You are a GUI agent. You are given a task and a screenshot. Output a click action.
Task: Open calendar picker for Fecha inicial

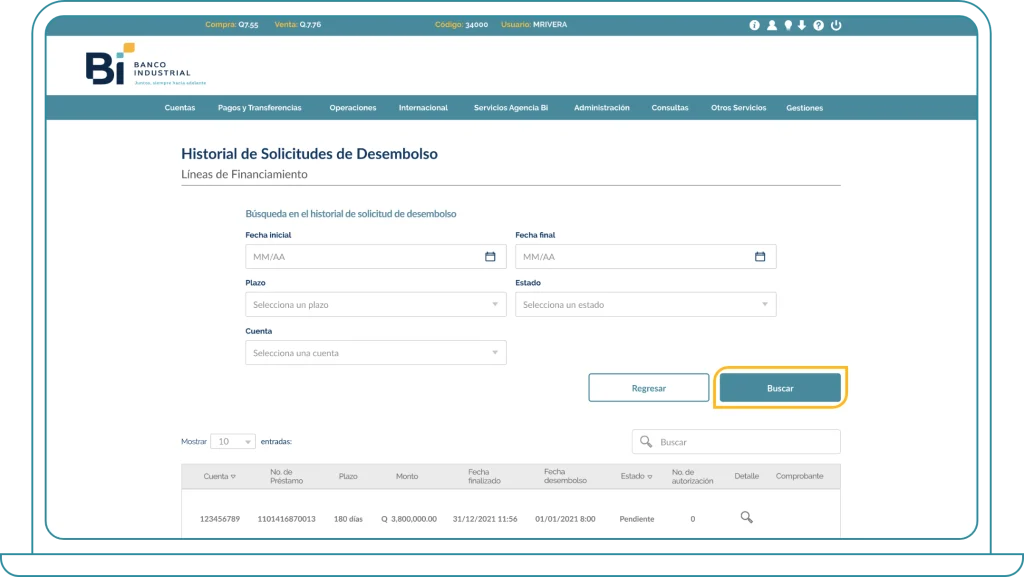(490, 257)
